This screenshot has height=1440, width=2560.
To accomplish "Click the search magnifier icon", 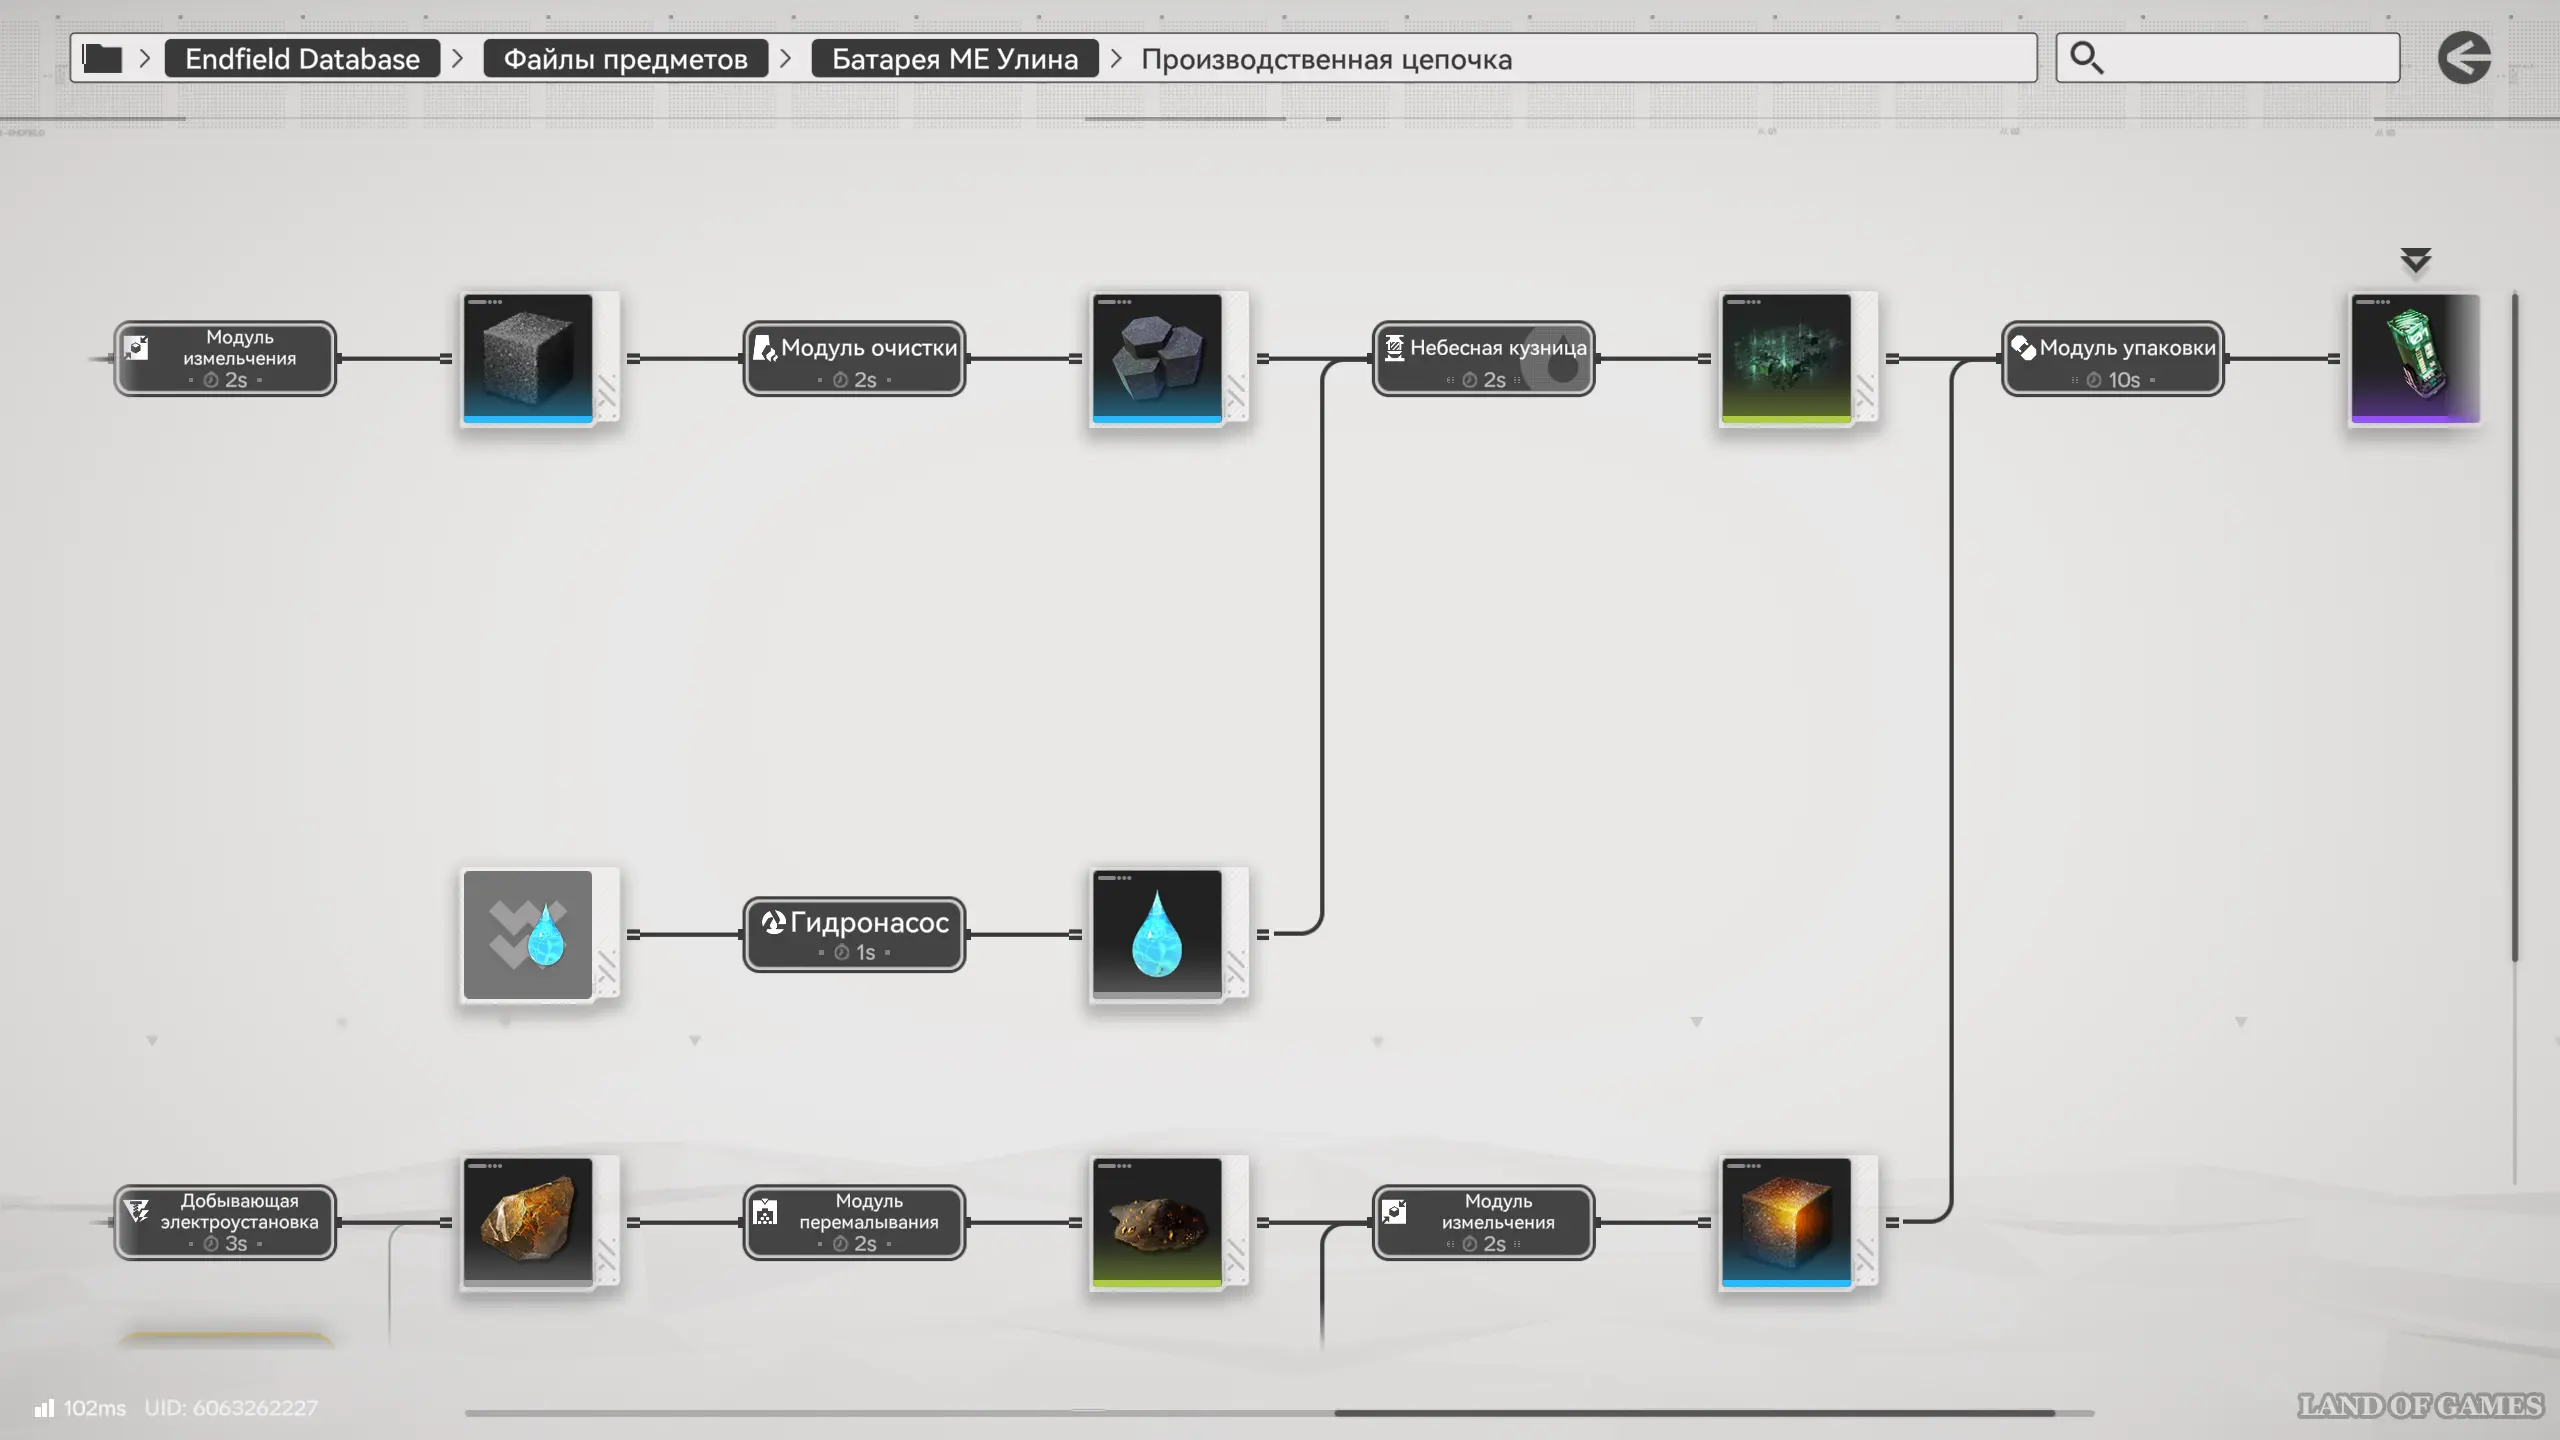I will (2086, 58).
